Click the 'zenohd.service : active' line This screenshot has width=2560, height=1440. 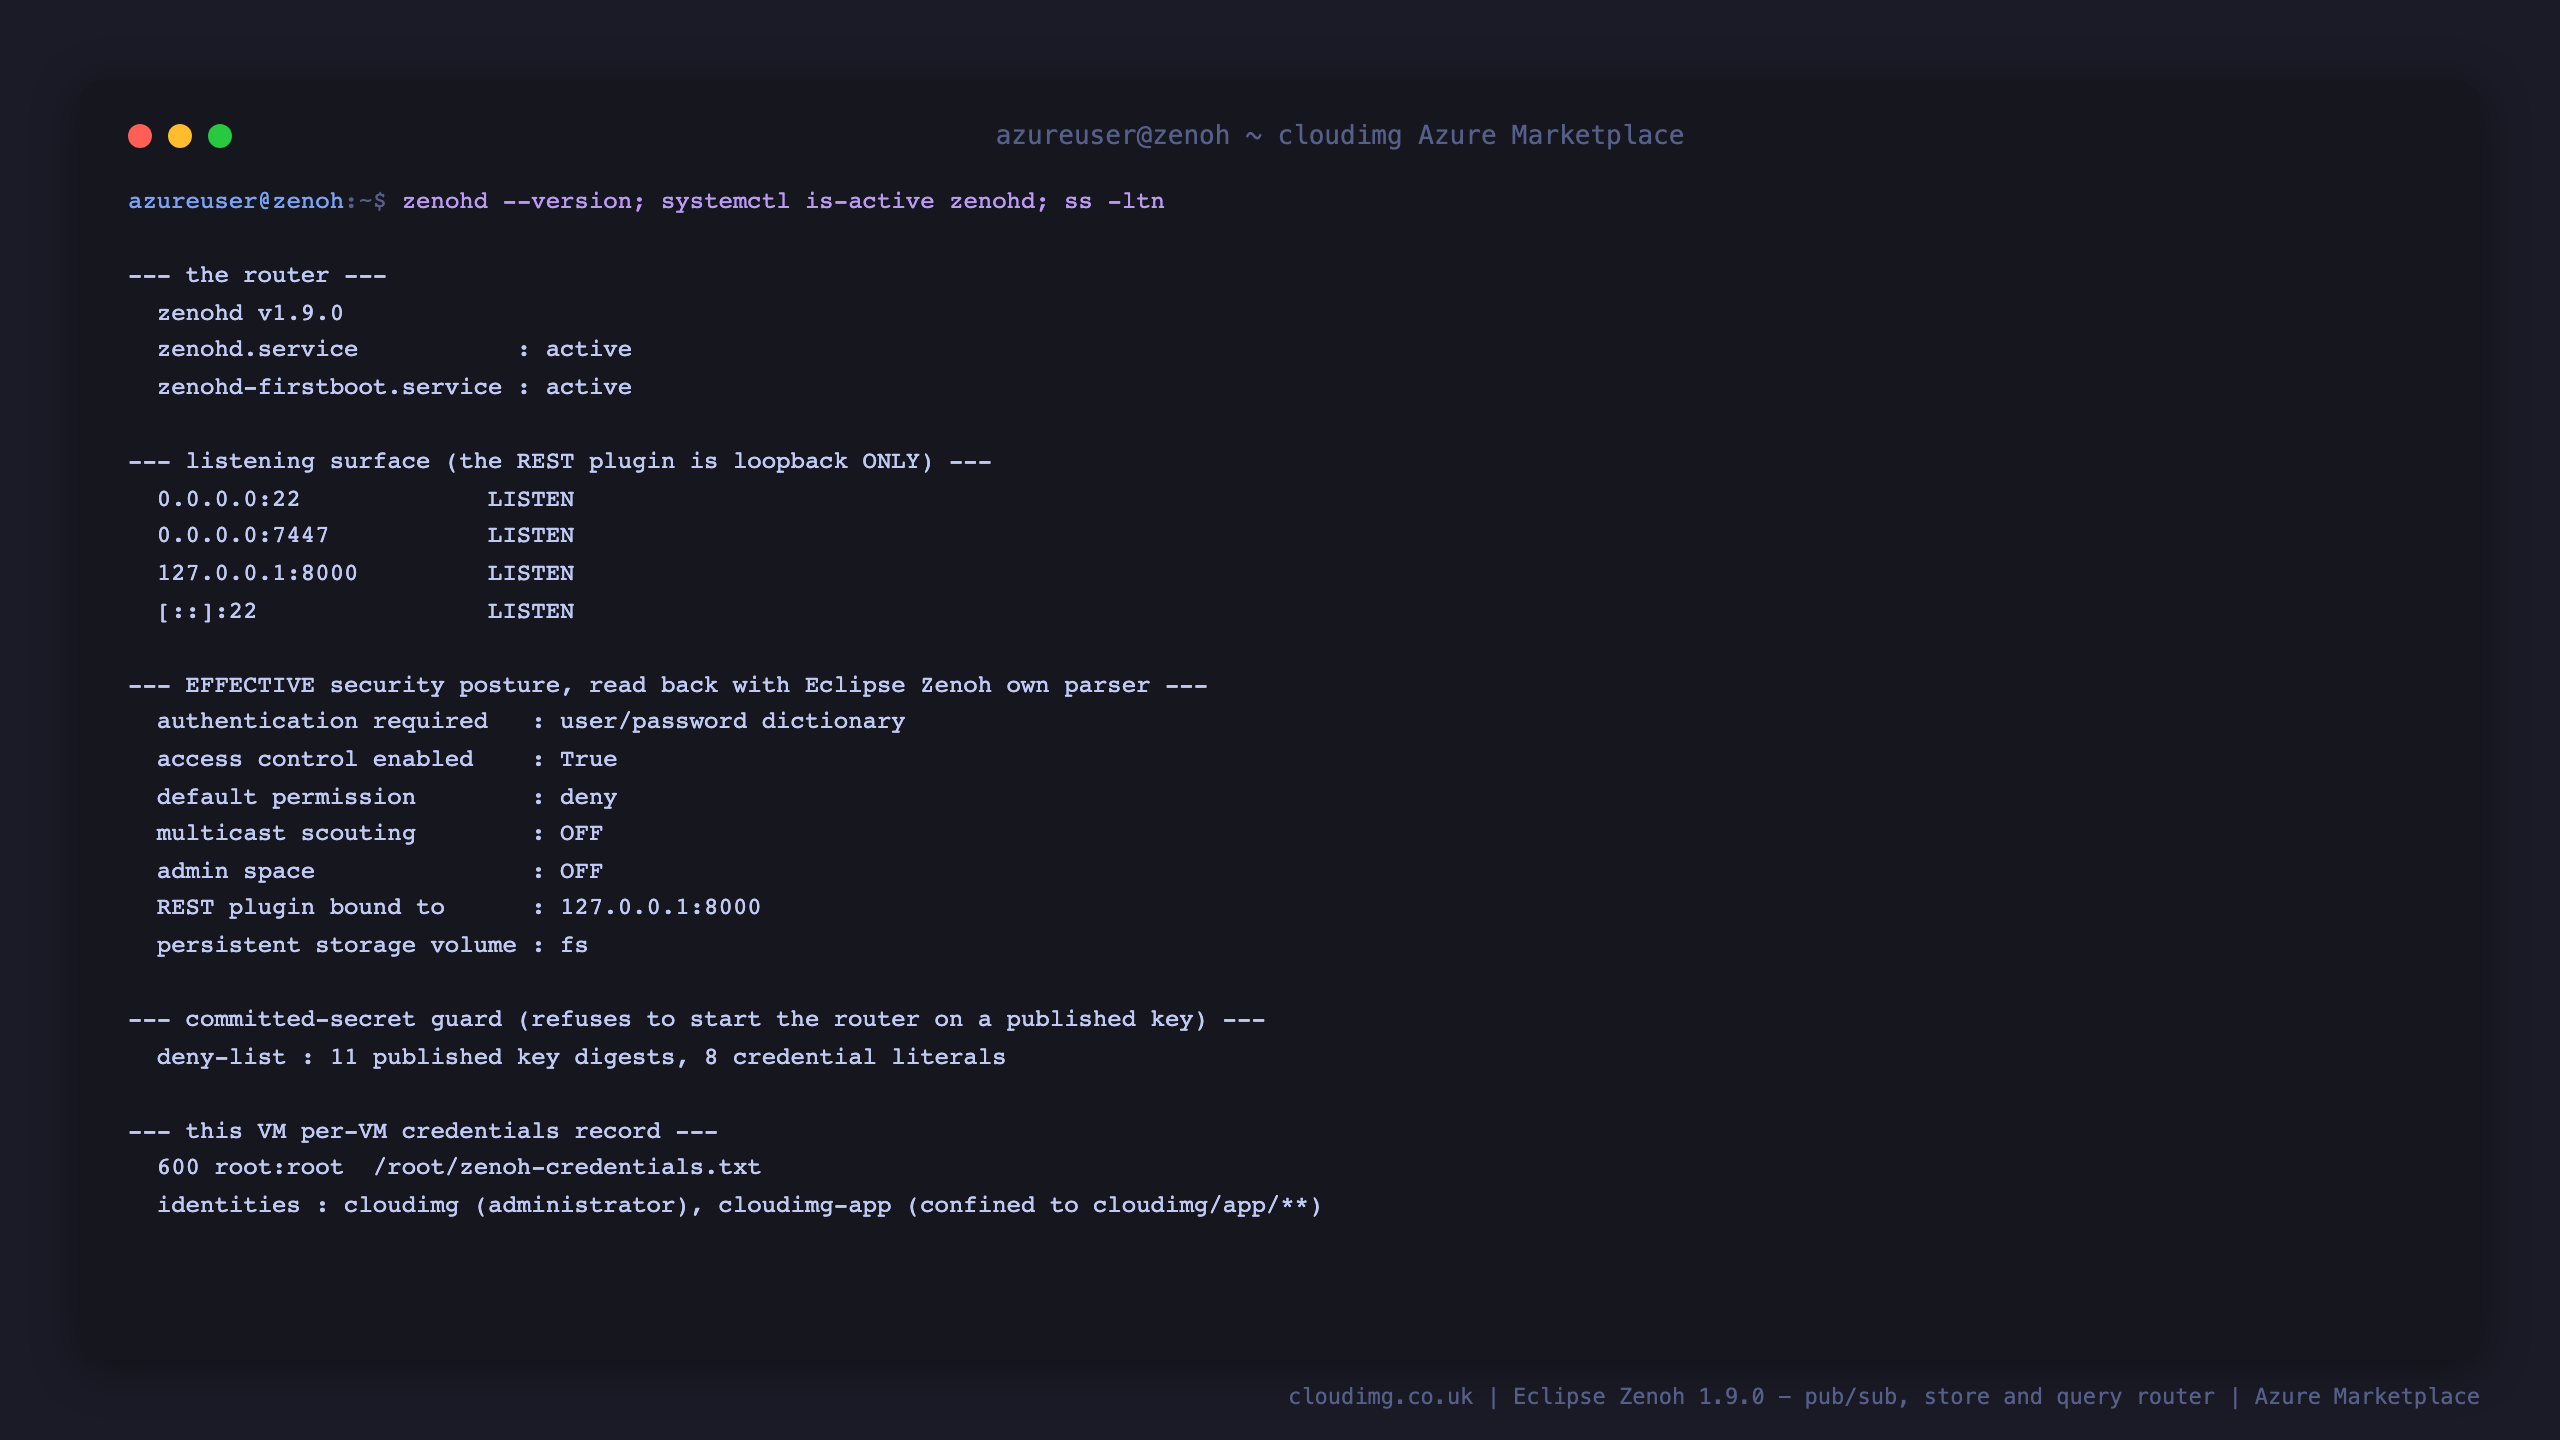point(394,349)
